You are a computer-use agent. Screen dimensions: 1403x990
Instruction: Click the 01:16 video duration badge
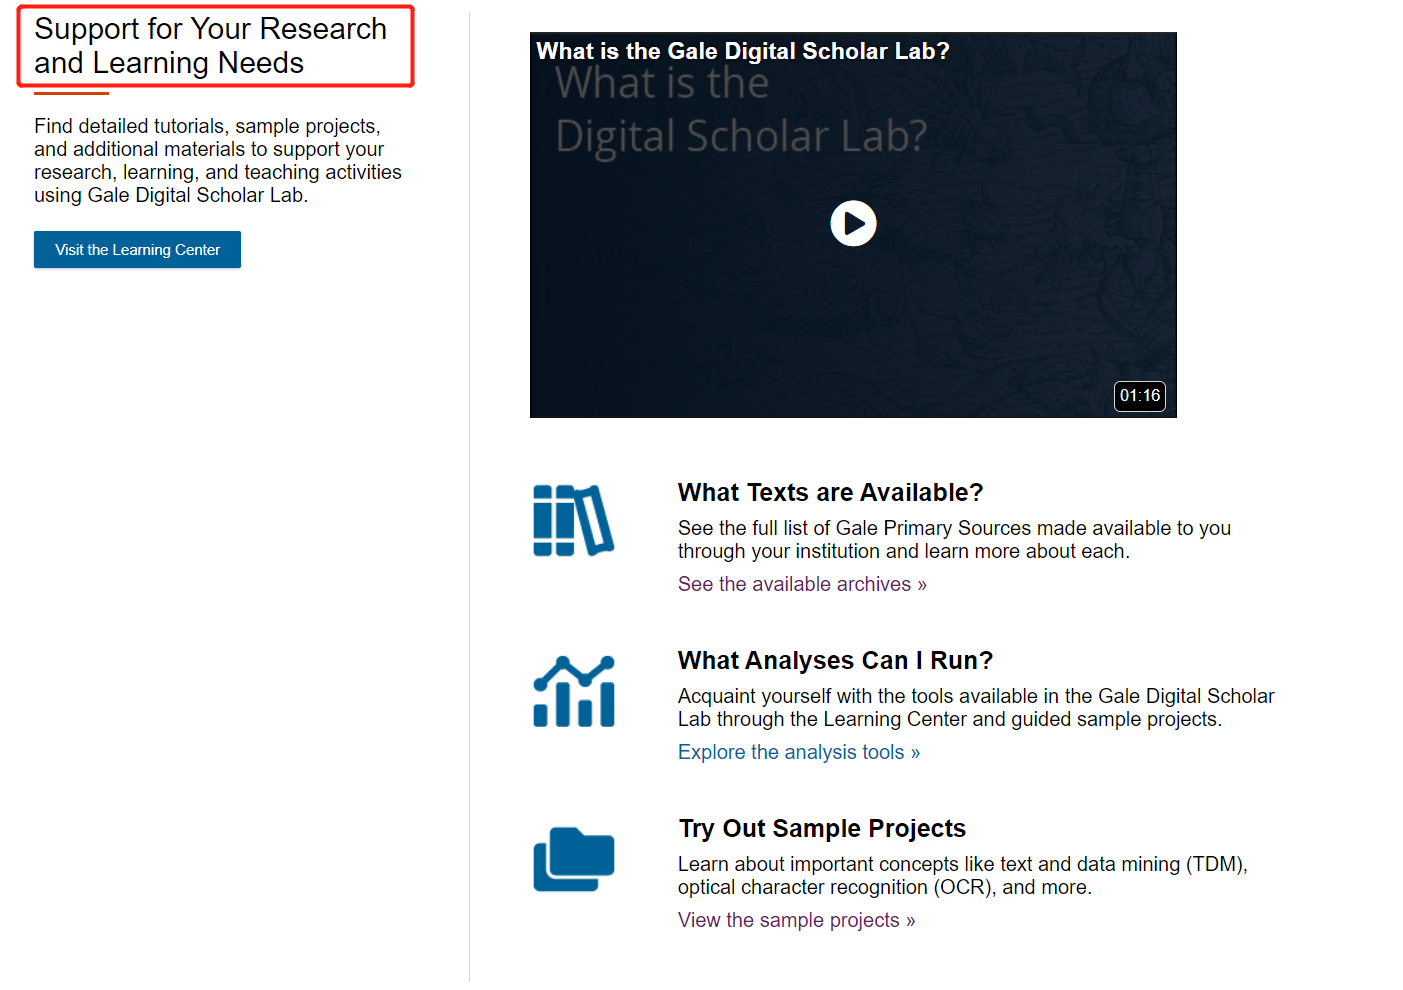pyautogui.click(x=1139, y=396)
